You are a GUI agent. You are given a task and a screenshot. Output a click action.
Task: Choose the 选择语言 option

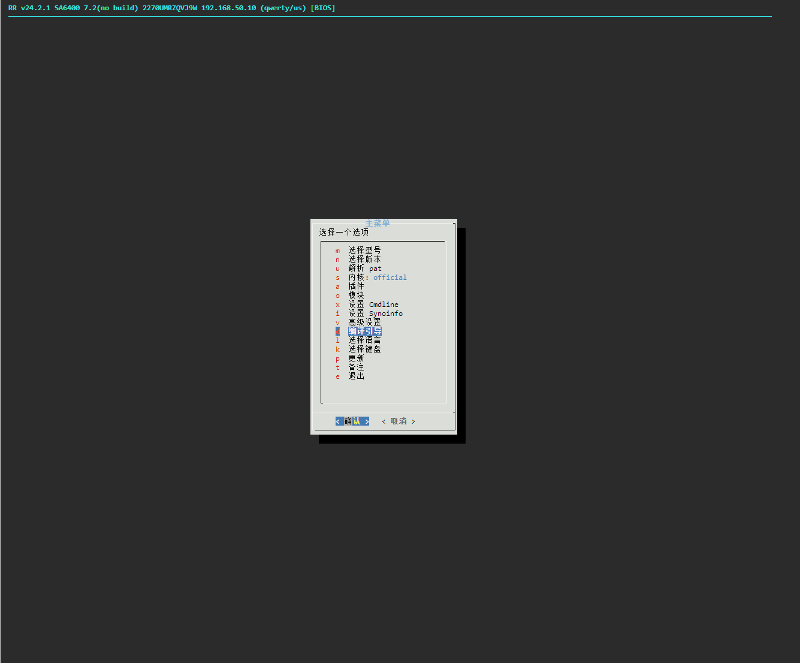[x=364, y=340]
